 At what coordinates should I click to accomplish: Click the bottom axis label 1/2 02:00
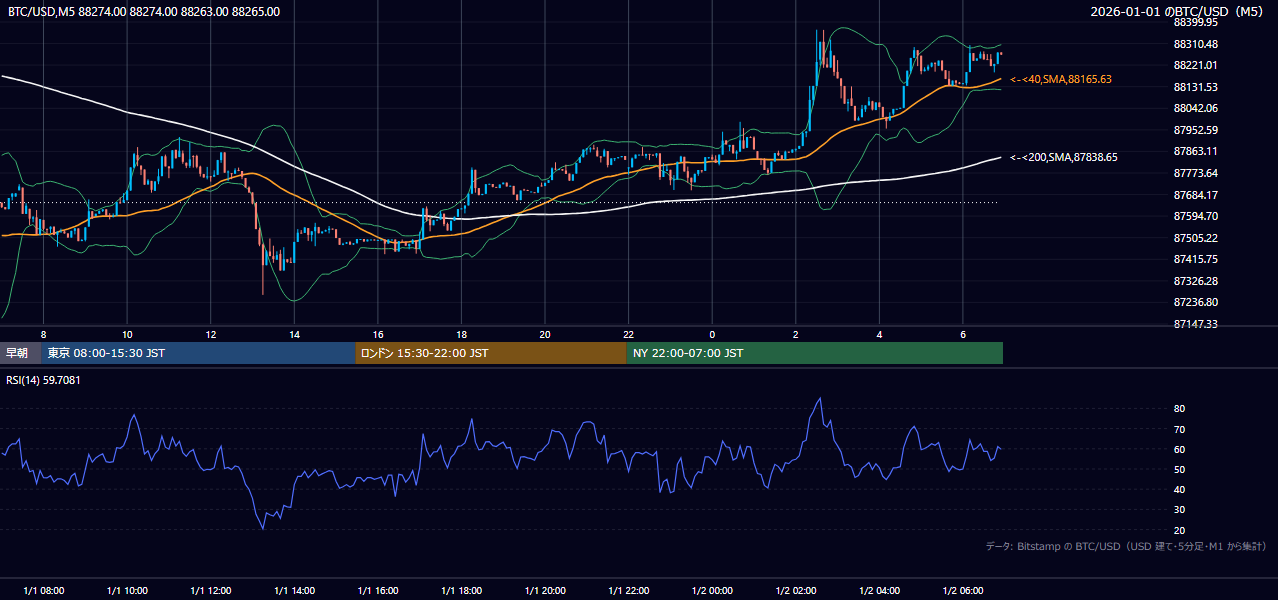pos(795,590)
